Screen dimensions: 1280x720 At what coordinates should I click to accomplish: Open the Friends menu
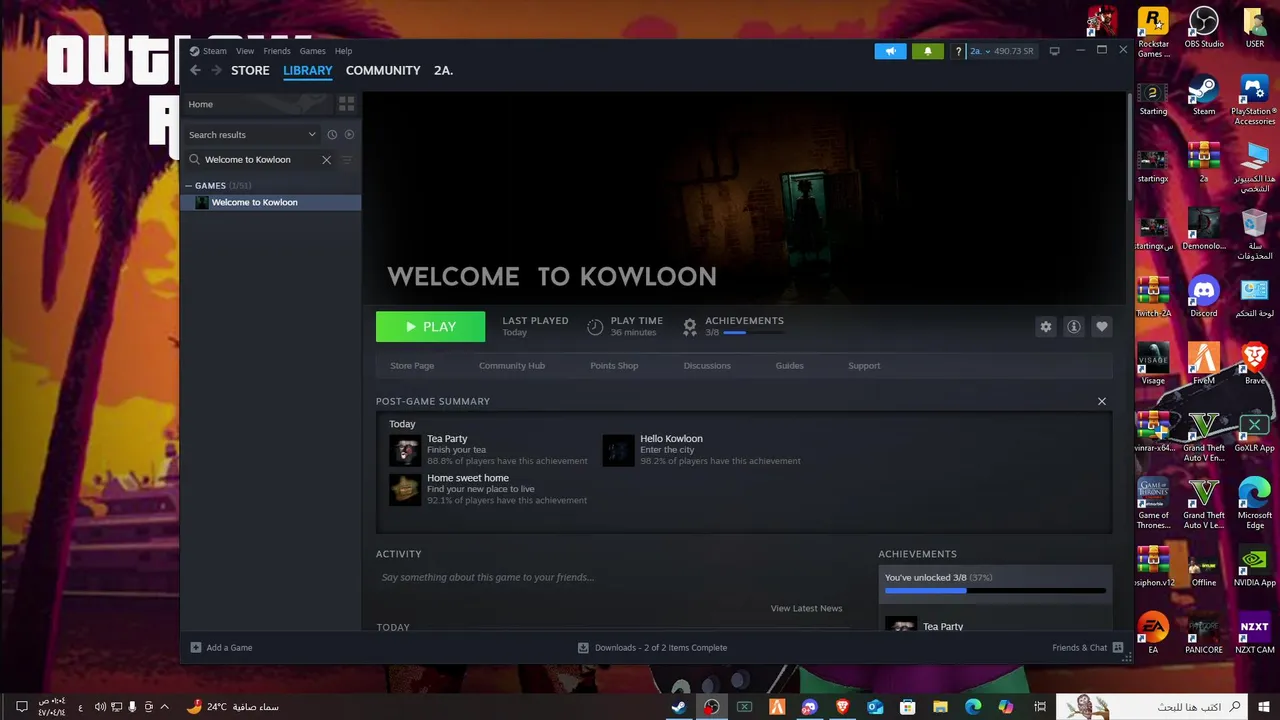pos(277,51)
